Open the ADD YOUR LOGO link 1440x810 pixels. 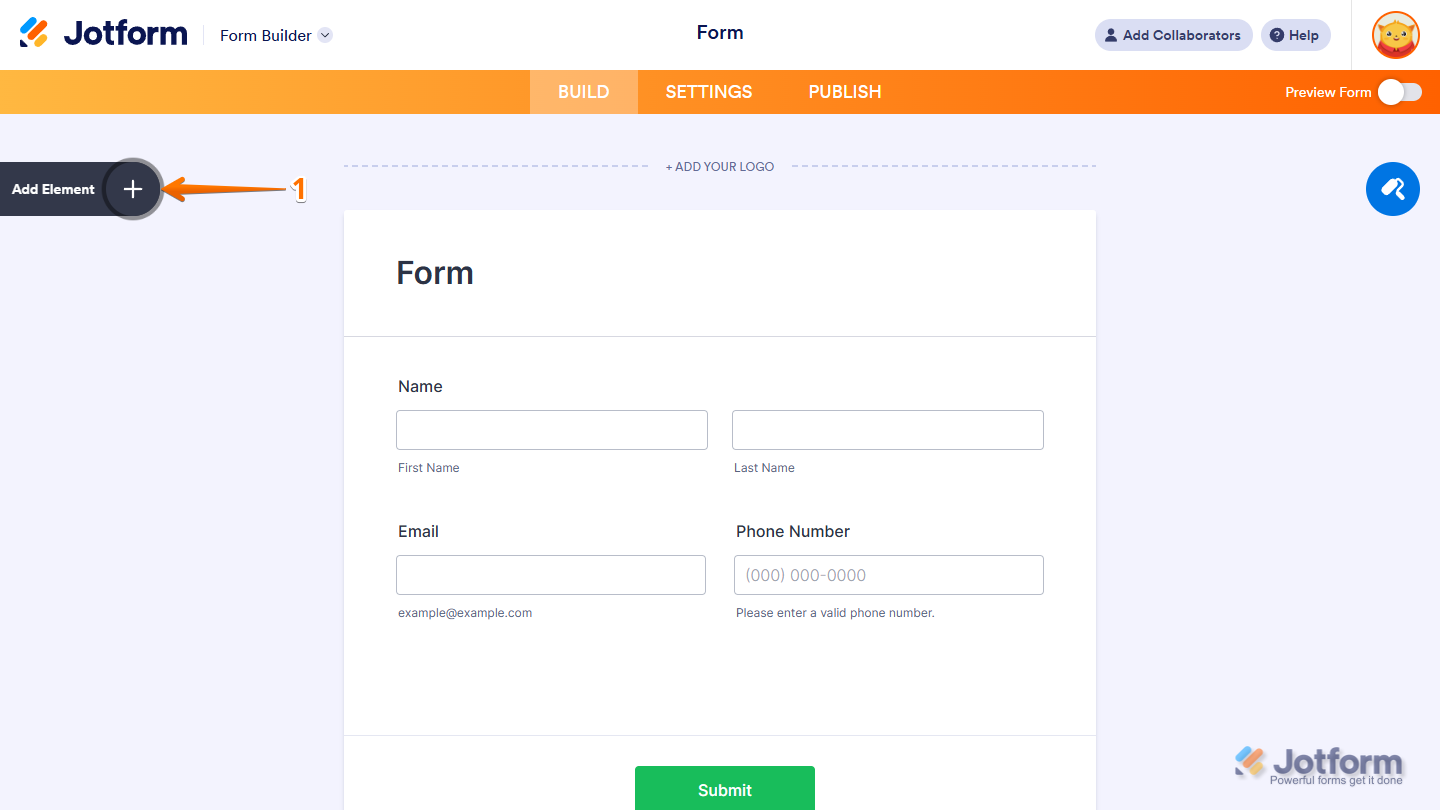(719, 166)
